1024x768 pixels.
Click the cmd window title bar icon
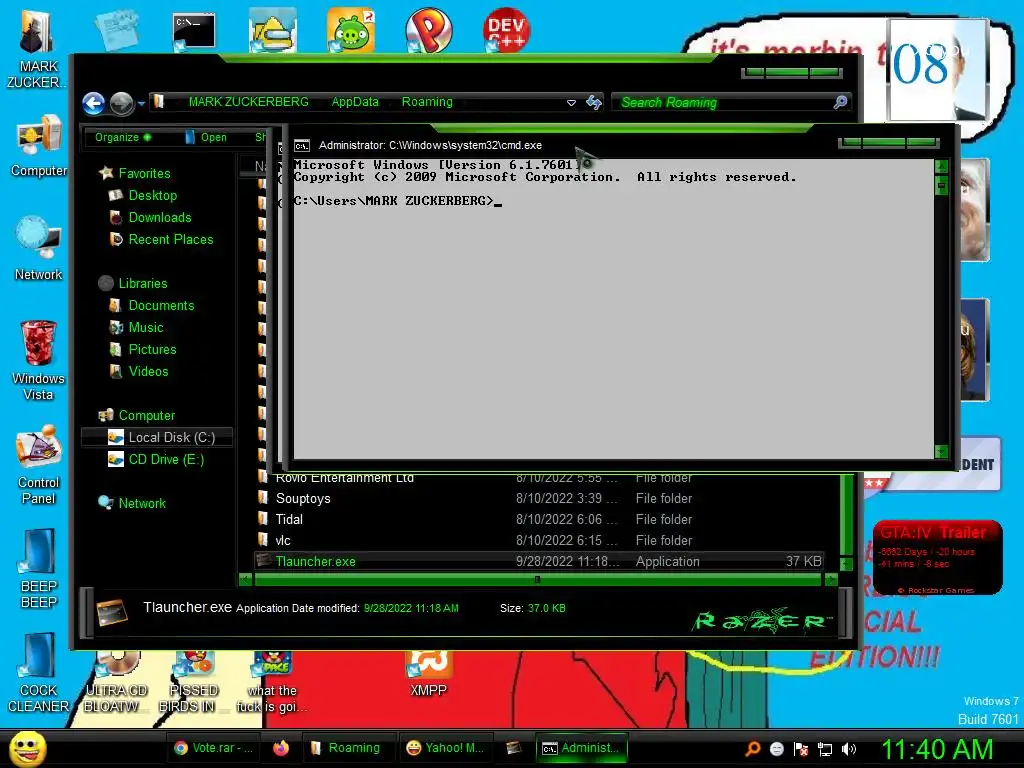pos(302,146)
